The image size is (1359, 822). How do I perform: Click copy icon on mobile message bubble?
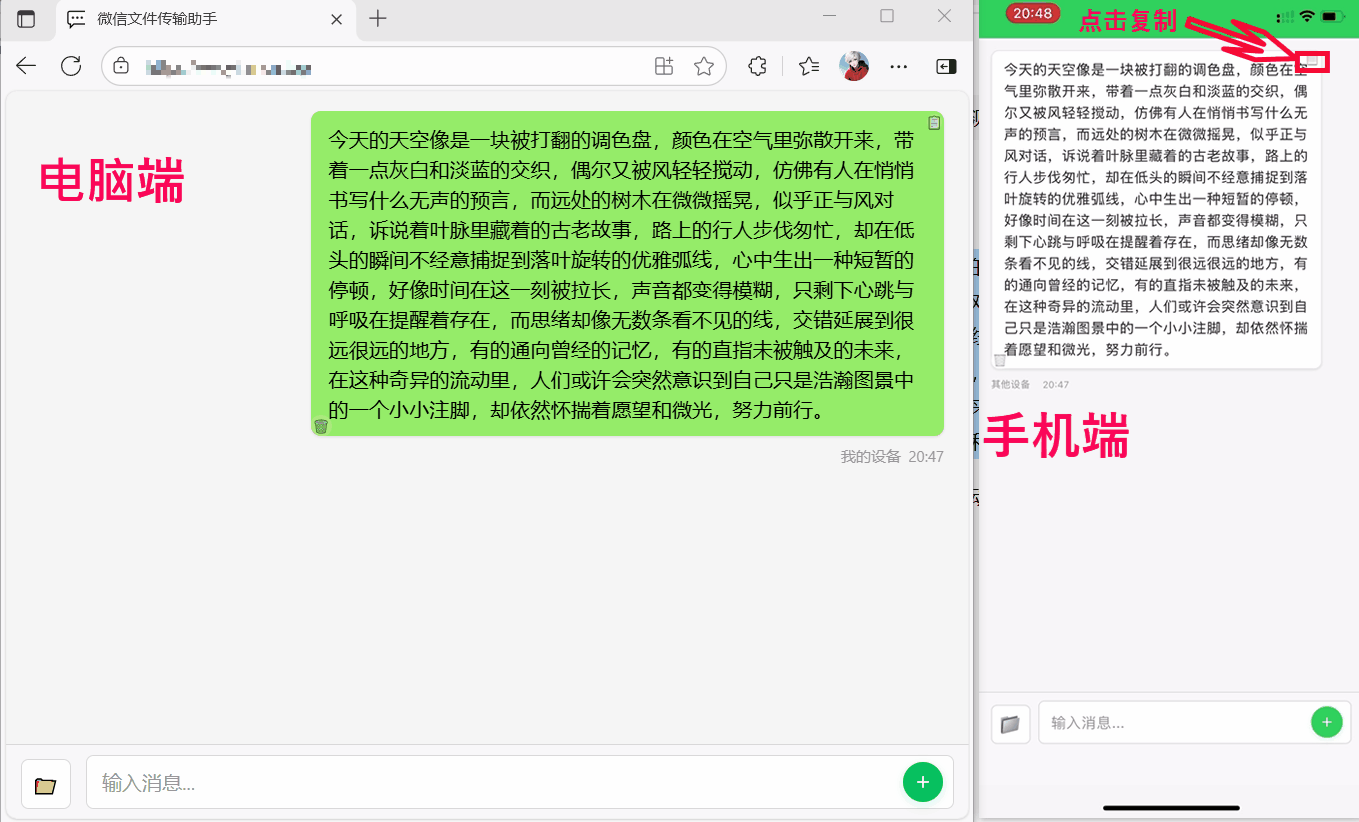coord(1313,62)
